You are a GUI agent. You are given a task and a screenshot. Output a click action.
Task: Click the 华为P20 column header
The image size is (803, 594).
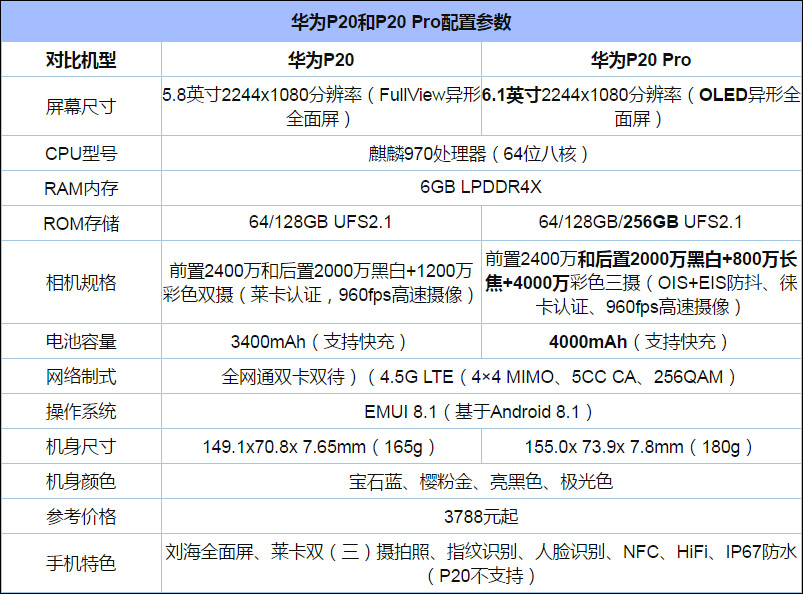pos(321,60)
